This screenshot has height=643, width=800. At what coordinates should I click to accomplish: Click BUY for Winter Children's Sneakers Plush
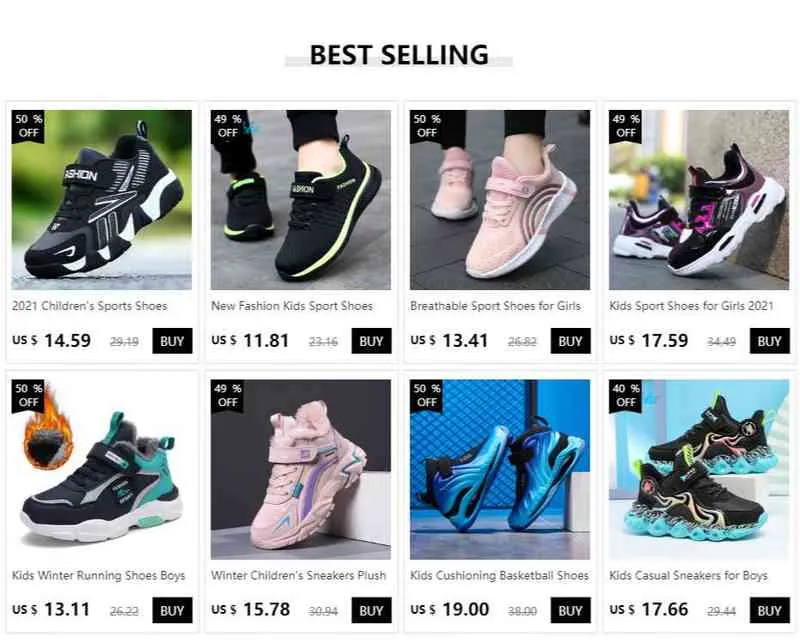tap(371, 610)
